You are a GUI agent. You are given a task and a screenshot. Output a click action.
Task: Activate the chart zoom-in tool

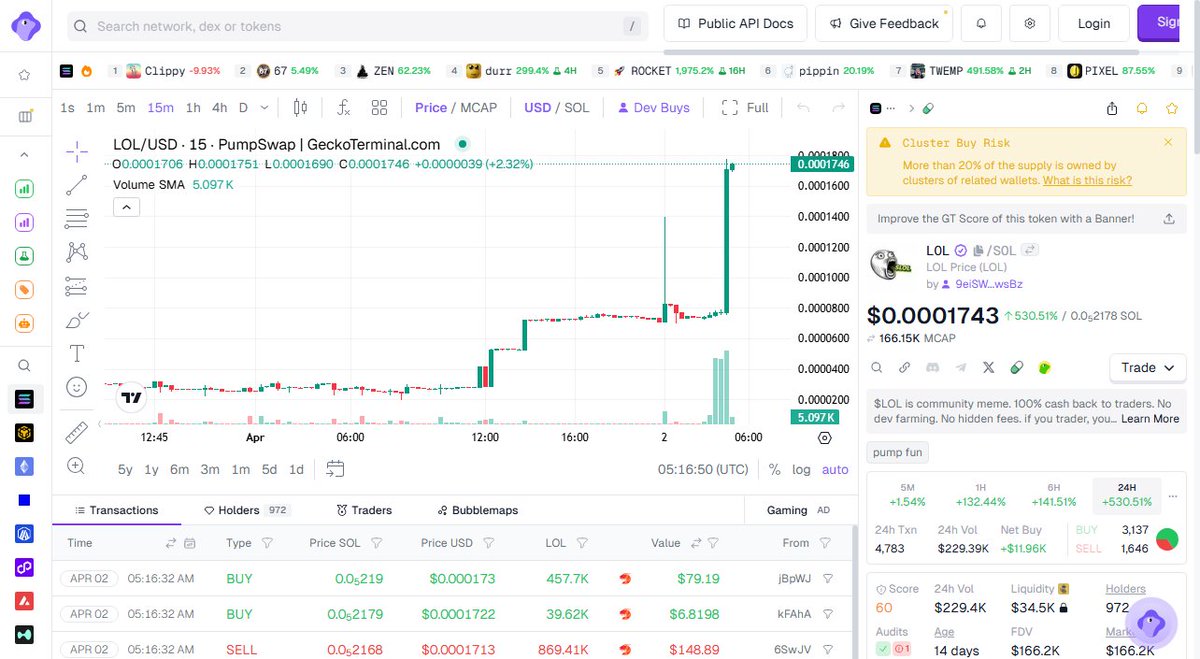[77, 465]
